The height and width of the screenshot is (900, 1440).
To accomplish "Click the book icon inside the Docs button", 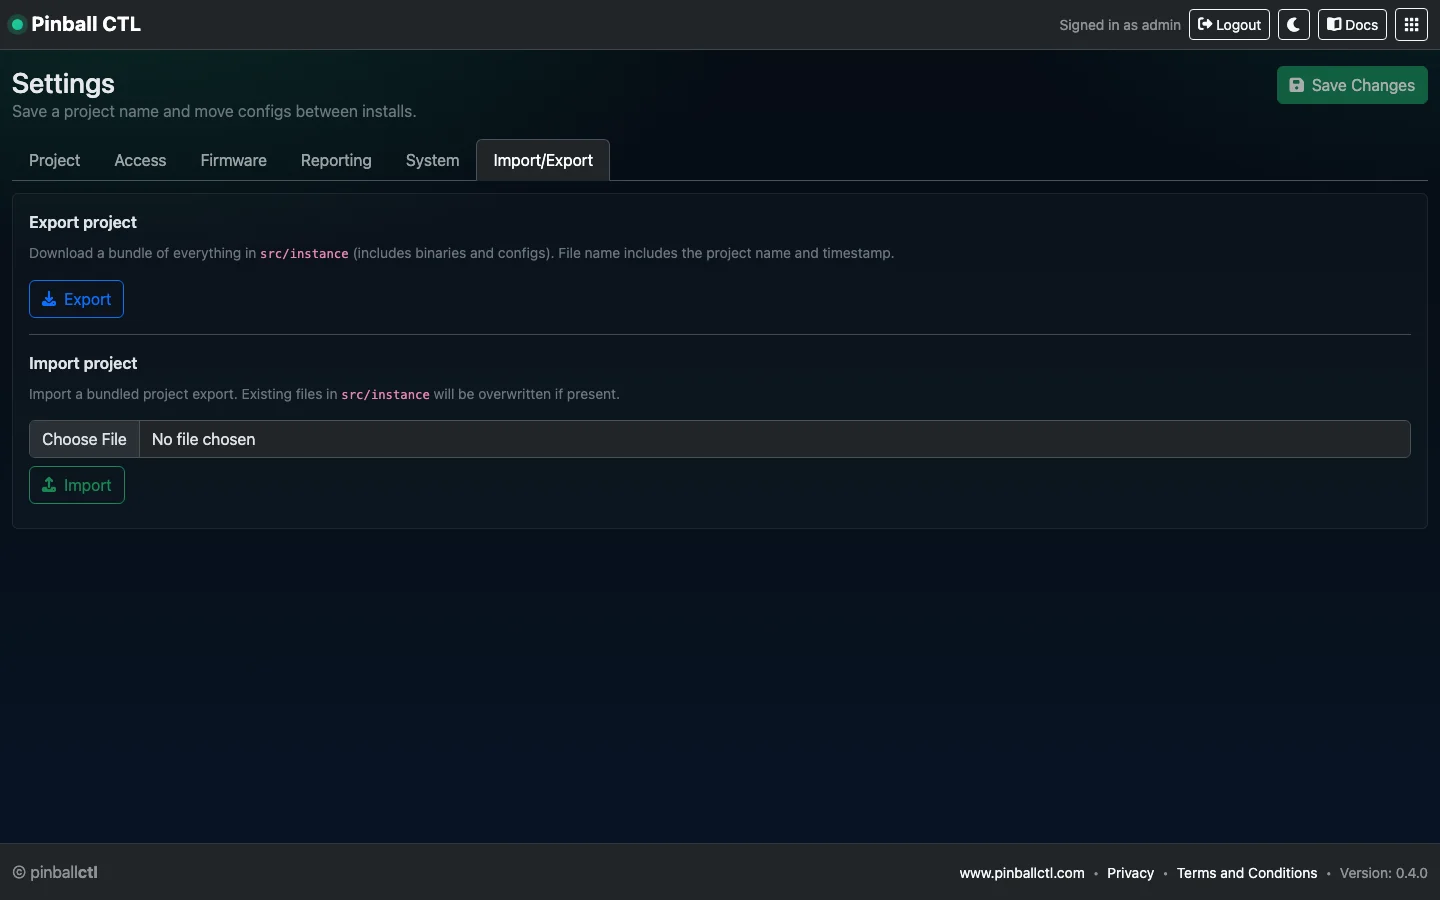I will point(1333,24).
